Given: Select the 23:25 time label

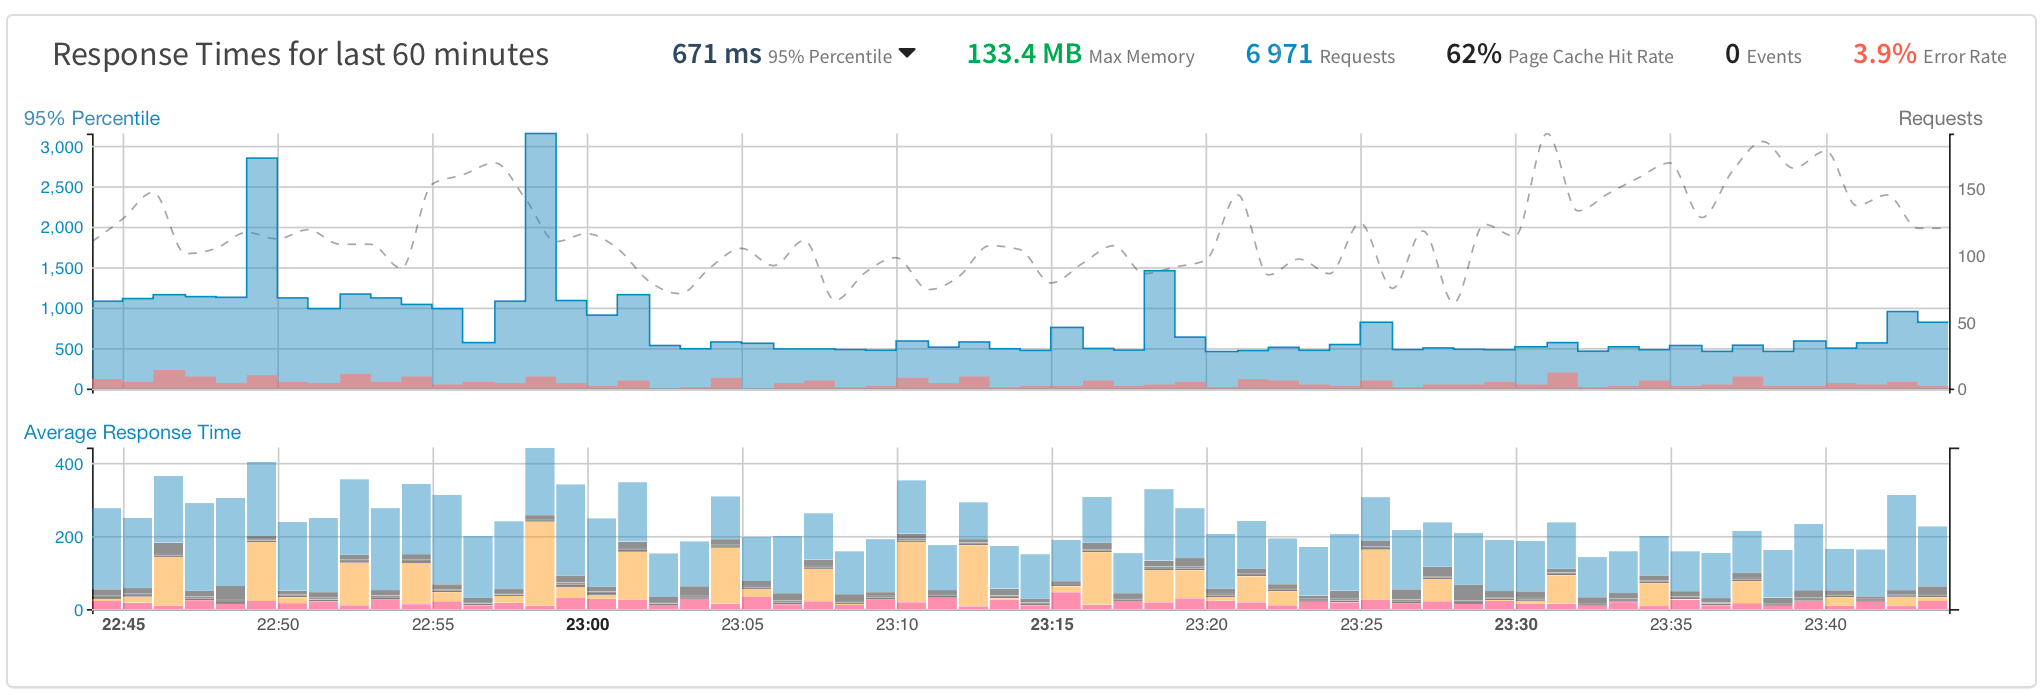Looking at the screenshot, I should click(x=1362, y=625).
